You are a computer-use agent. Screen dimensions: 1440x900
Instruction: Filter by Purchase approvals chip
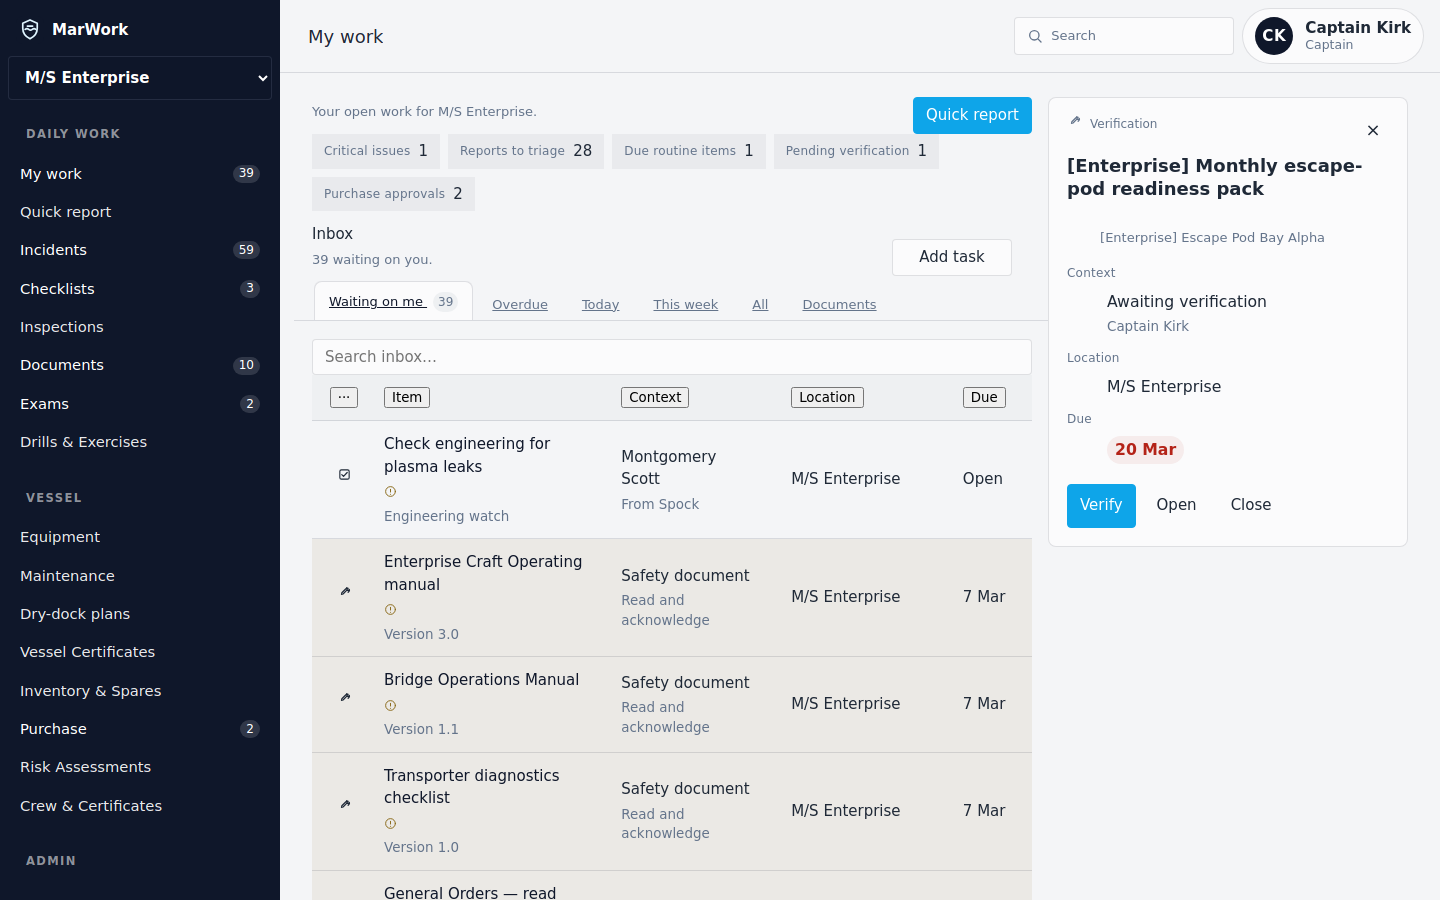tap(393, 194)
